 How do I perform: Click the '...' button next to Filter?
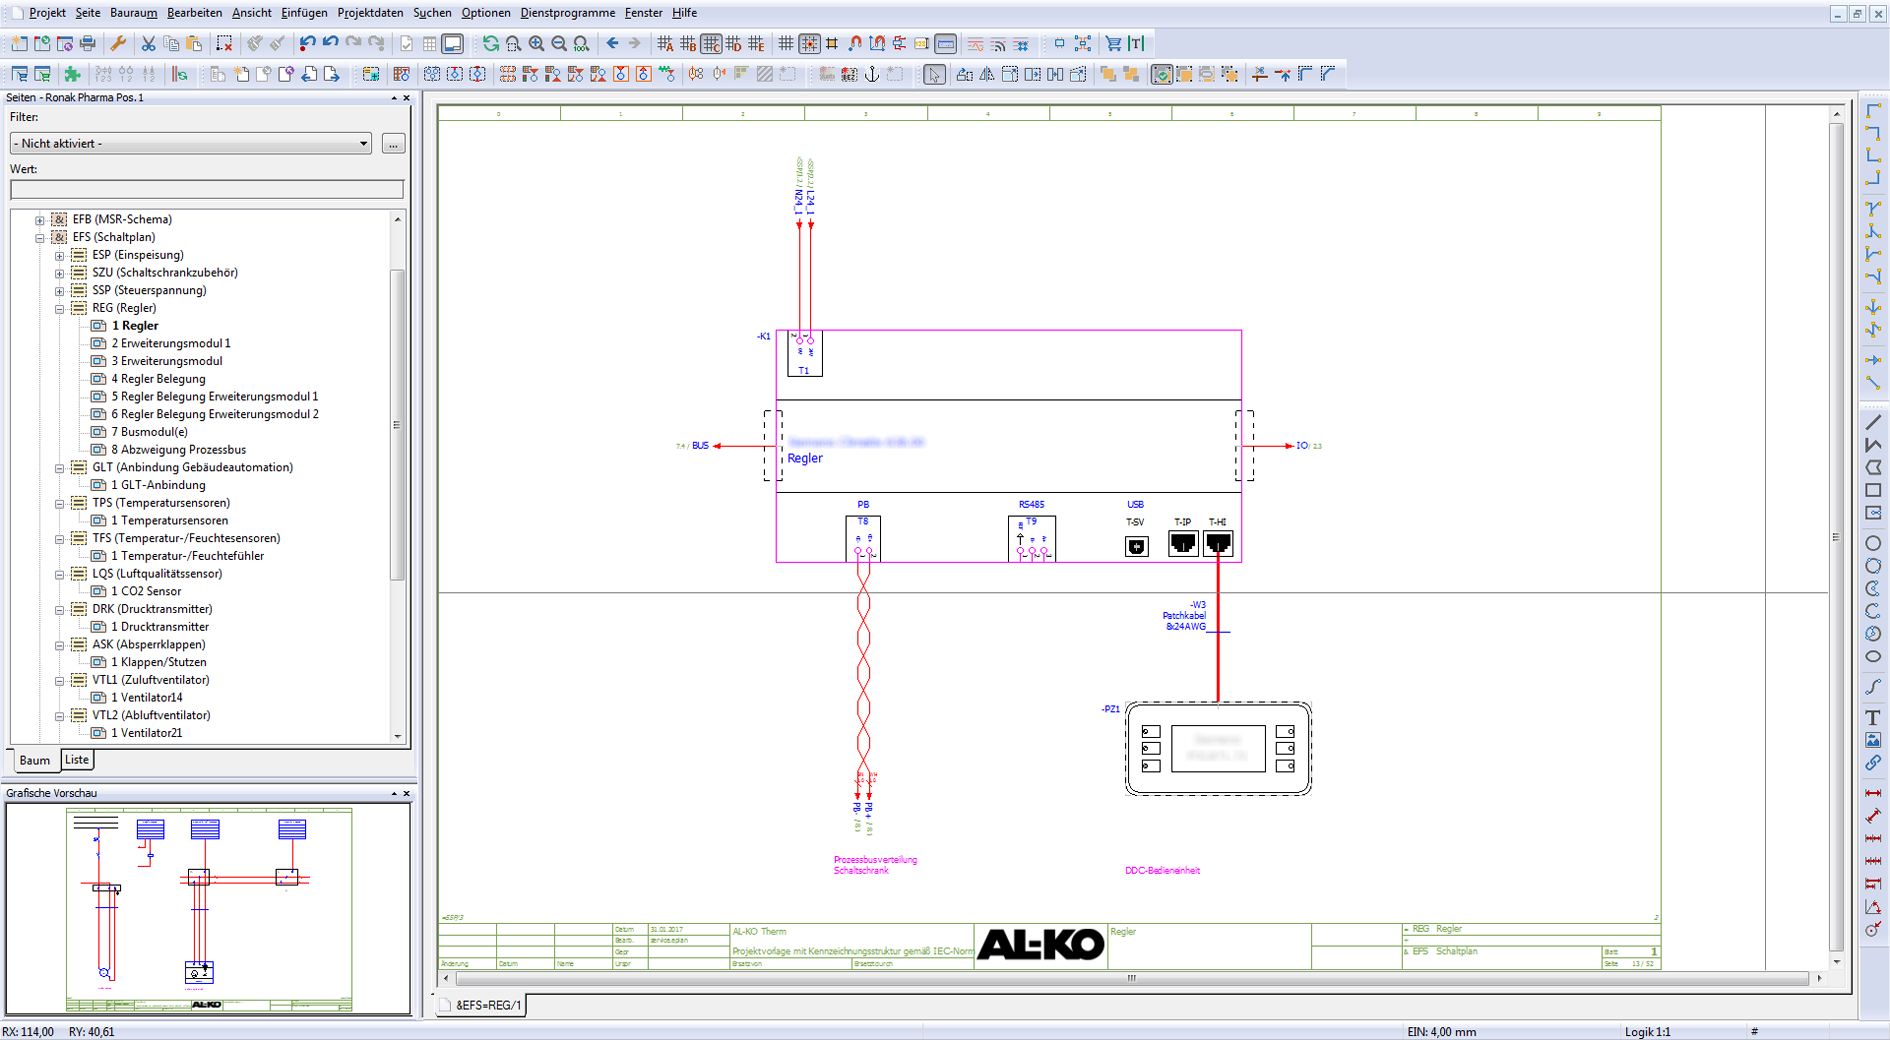[x=393, y=144]
